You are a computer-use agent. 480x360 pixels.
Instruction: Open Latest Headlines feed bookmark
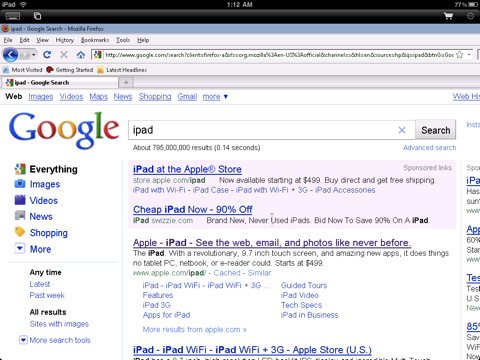click(122, 70)
